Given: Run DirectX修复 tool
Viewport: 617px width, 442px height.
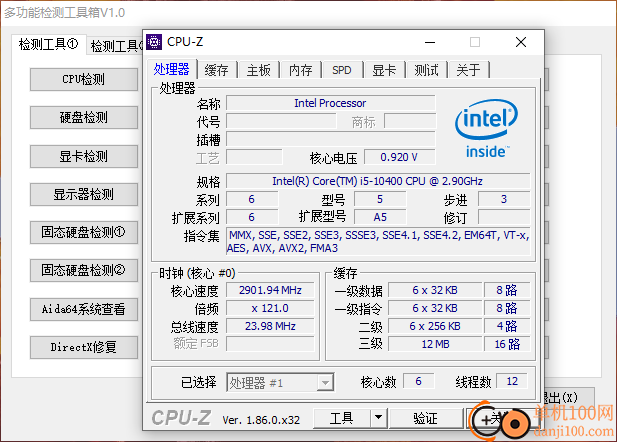Looking at the screenshot, I should point(84,347).
